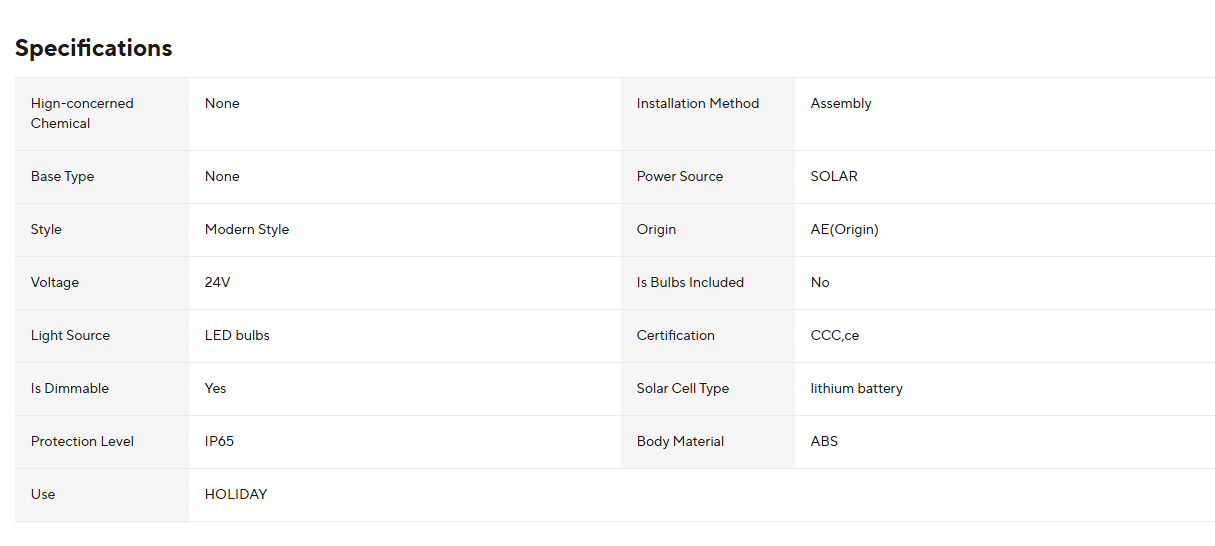Select the Assembly value text
Image resolution: width=1215 pixels, height=546 pixels.
(841, 104)
